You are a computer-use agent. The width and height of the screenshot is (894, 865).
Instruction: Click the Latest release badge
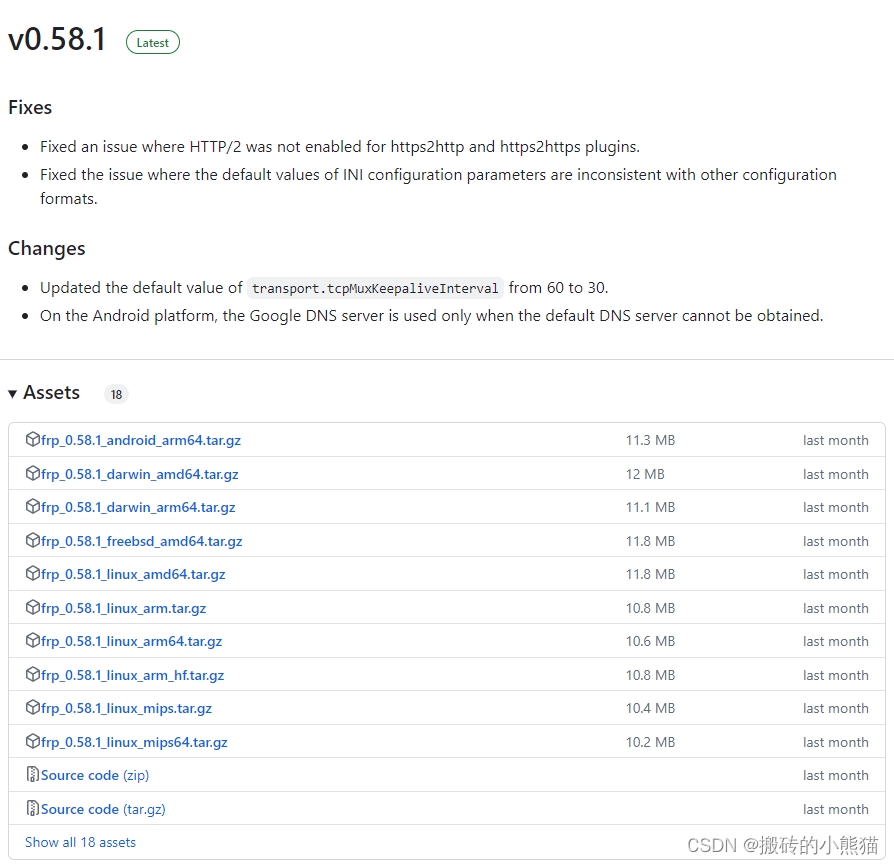coord(152,42)
